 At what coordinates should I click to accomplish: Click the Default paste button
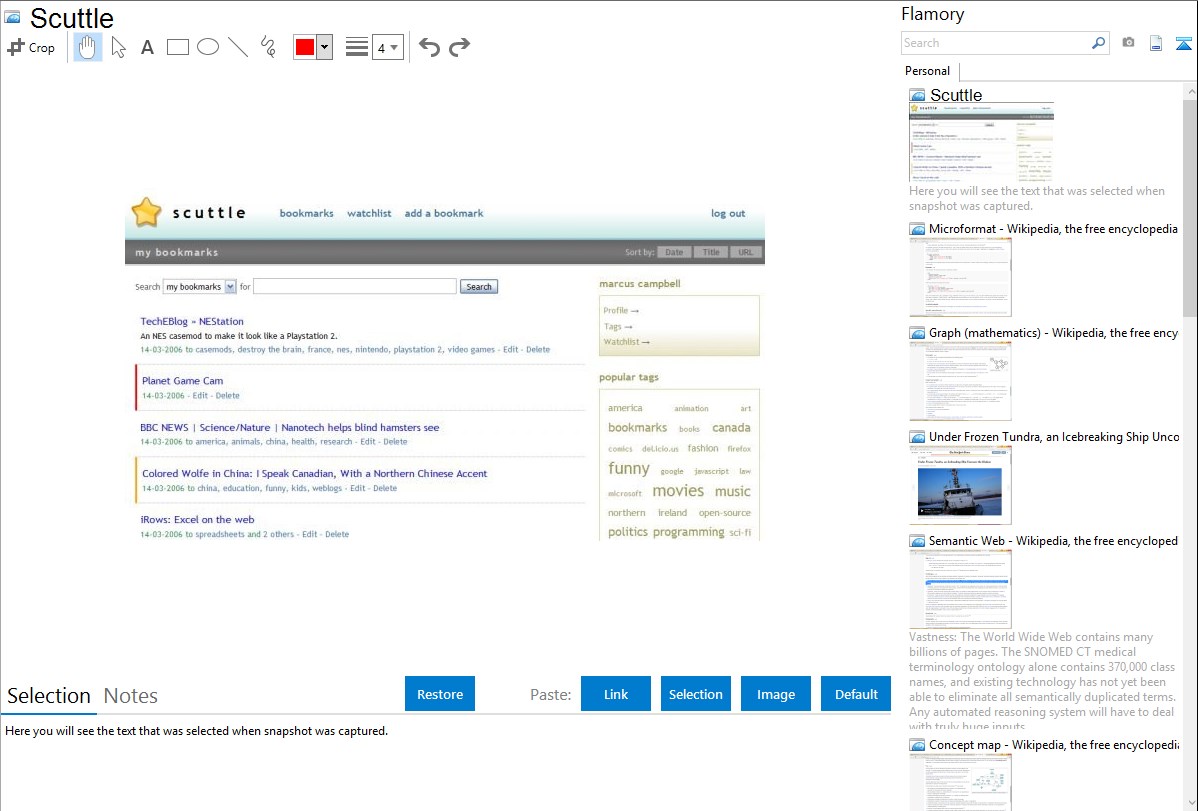pyautogui.click(x=856, y=694)
